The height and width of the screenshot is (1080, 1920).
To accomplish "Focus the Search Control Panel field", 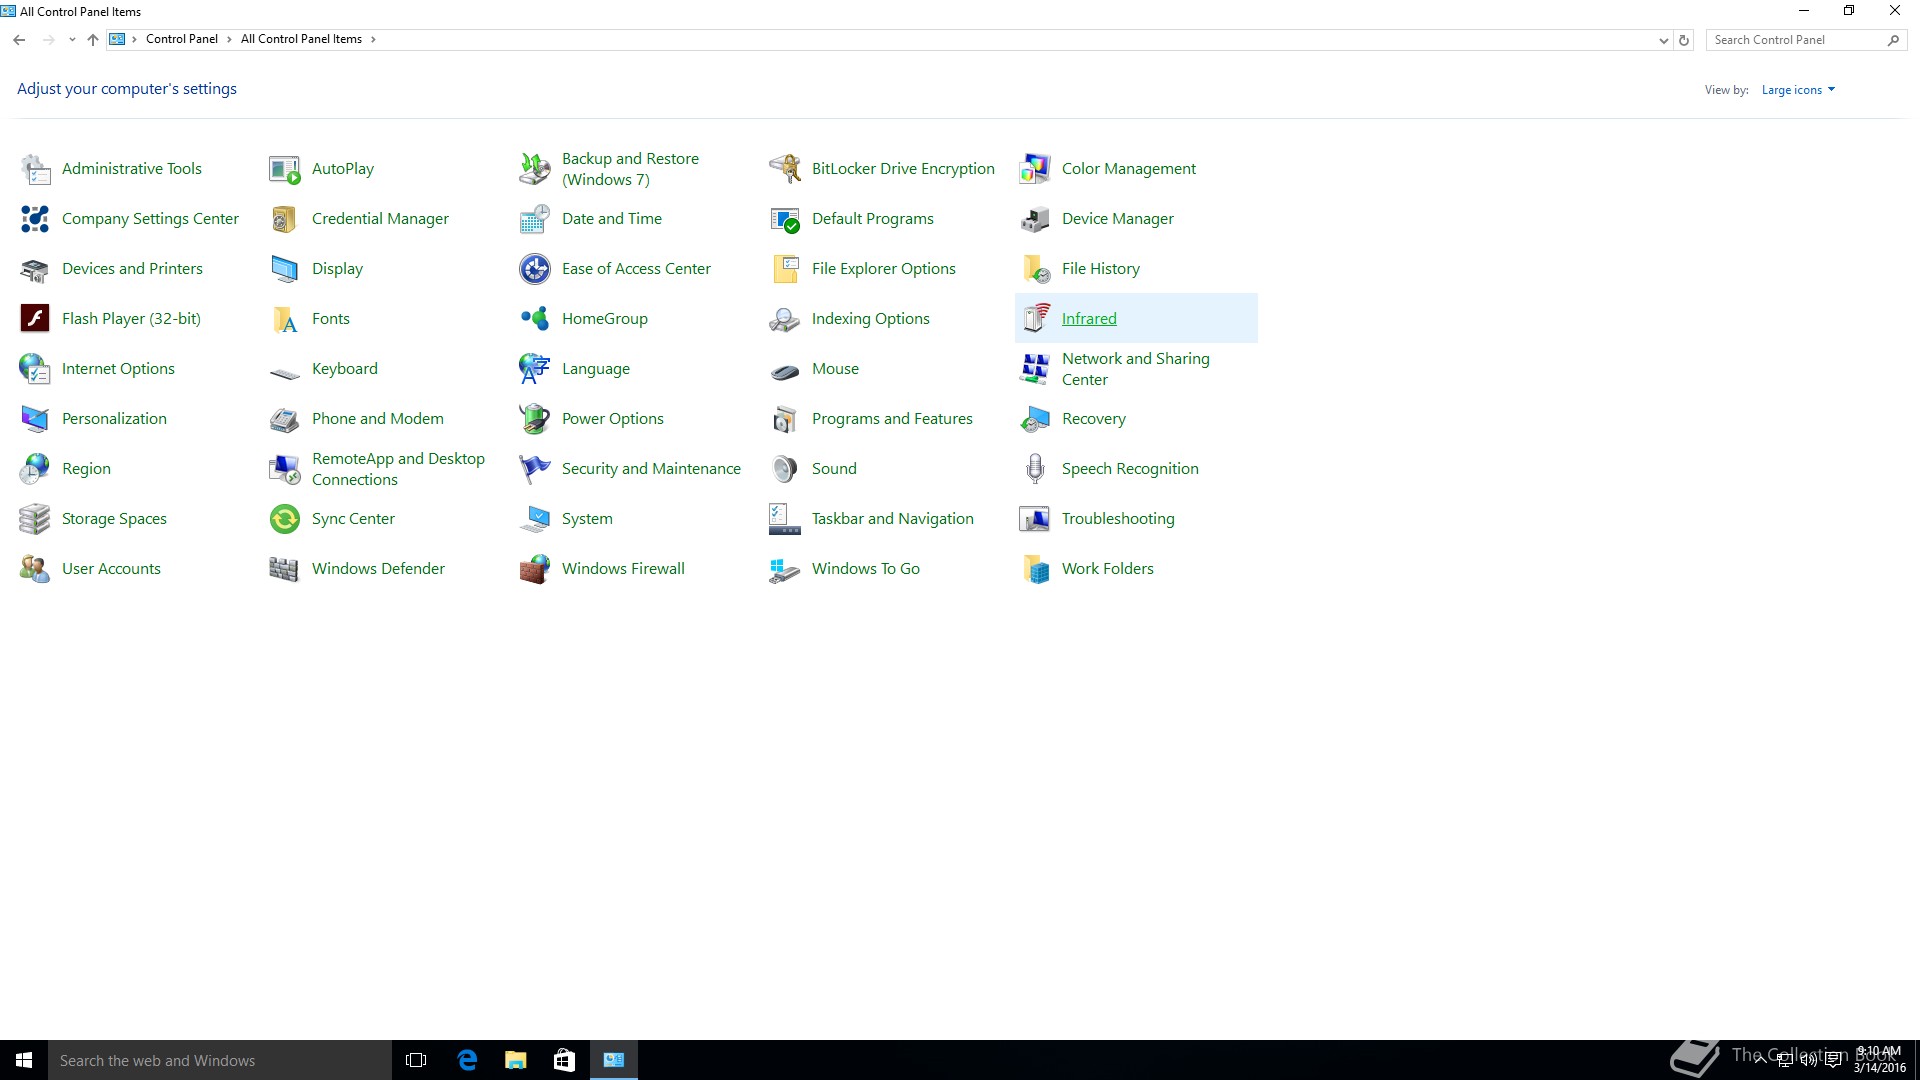I will [1804, 40].
